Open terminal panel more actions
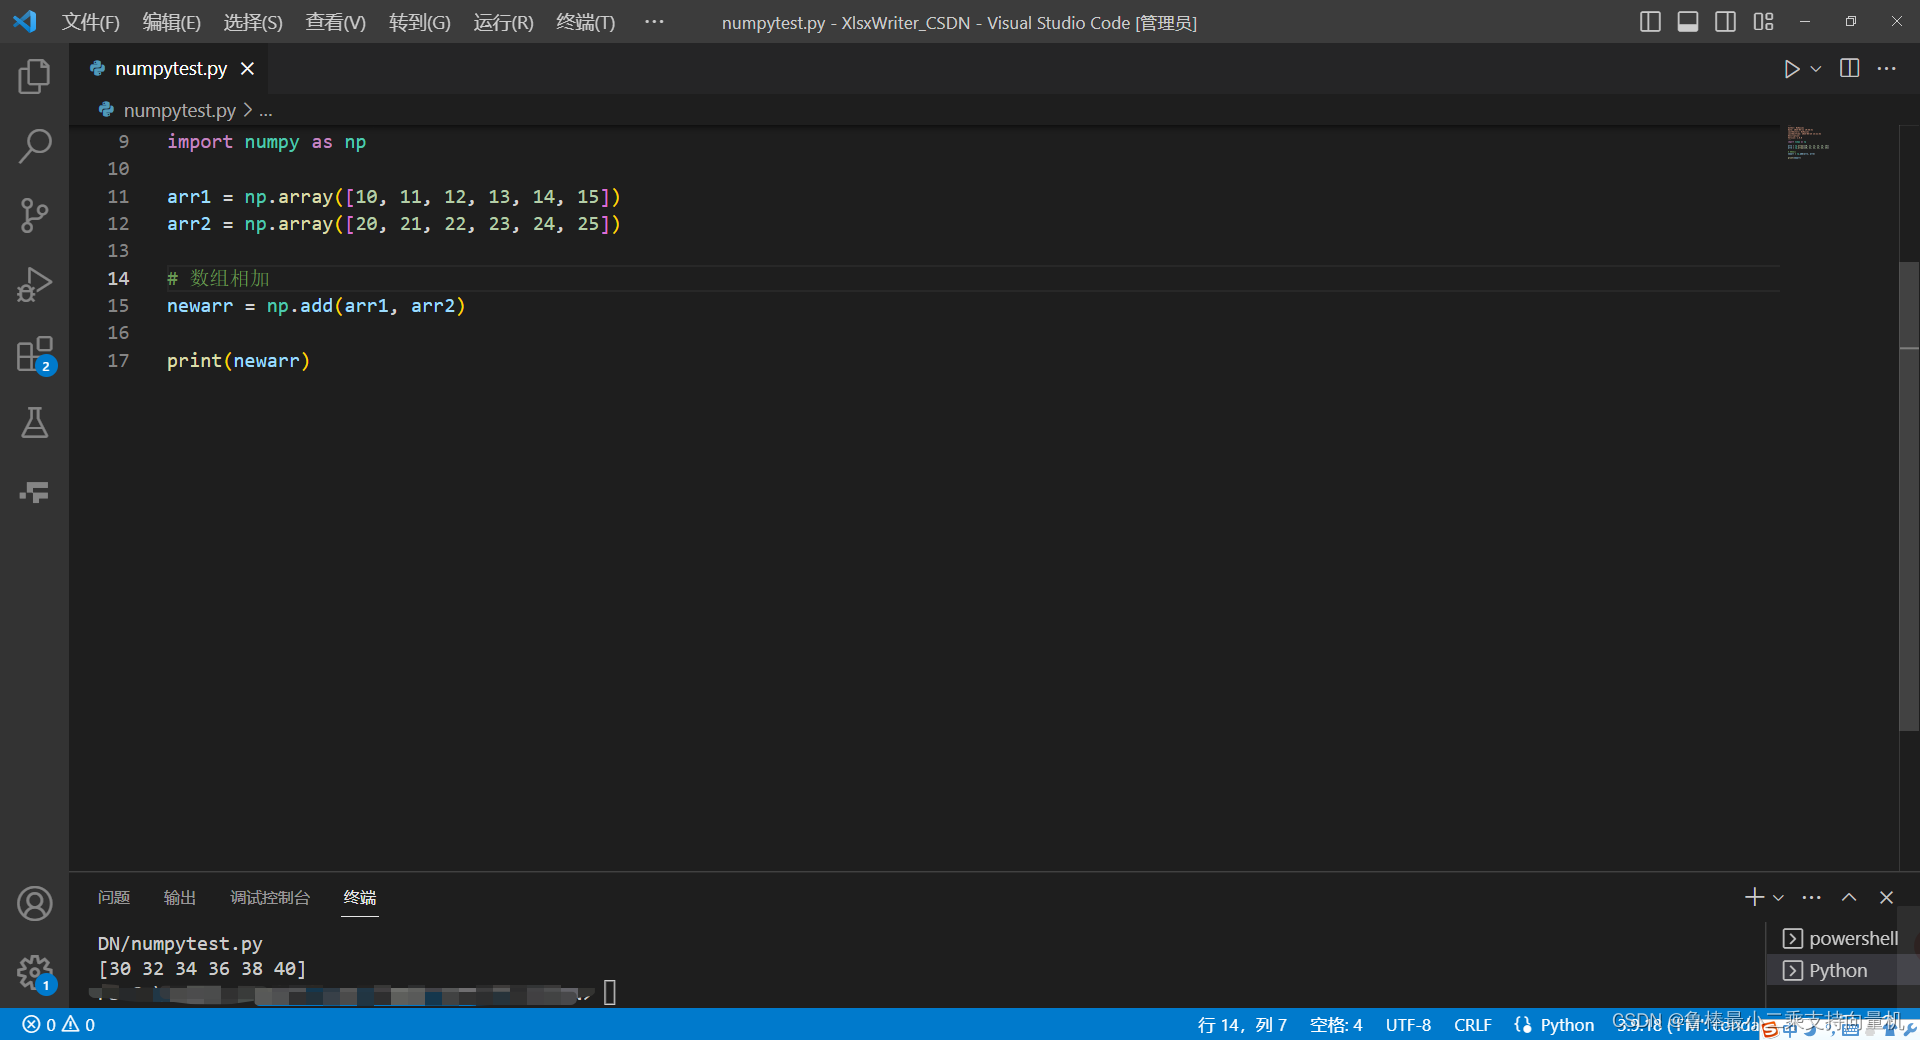The width and height of the screenshot is (1920, 1040). pos(1811,897)
